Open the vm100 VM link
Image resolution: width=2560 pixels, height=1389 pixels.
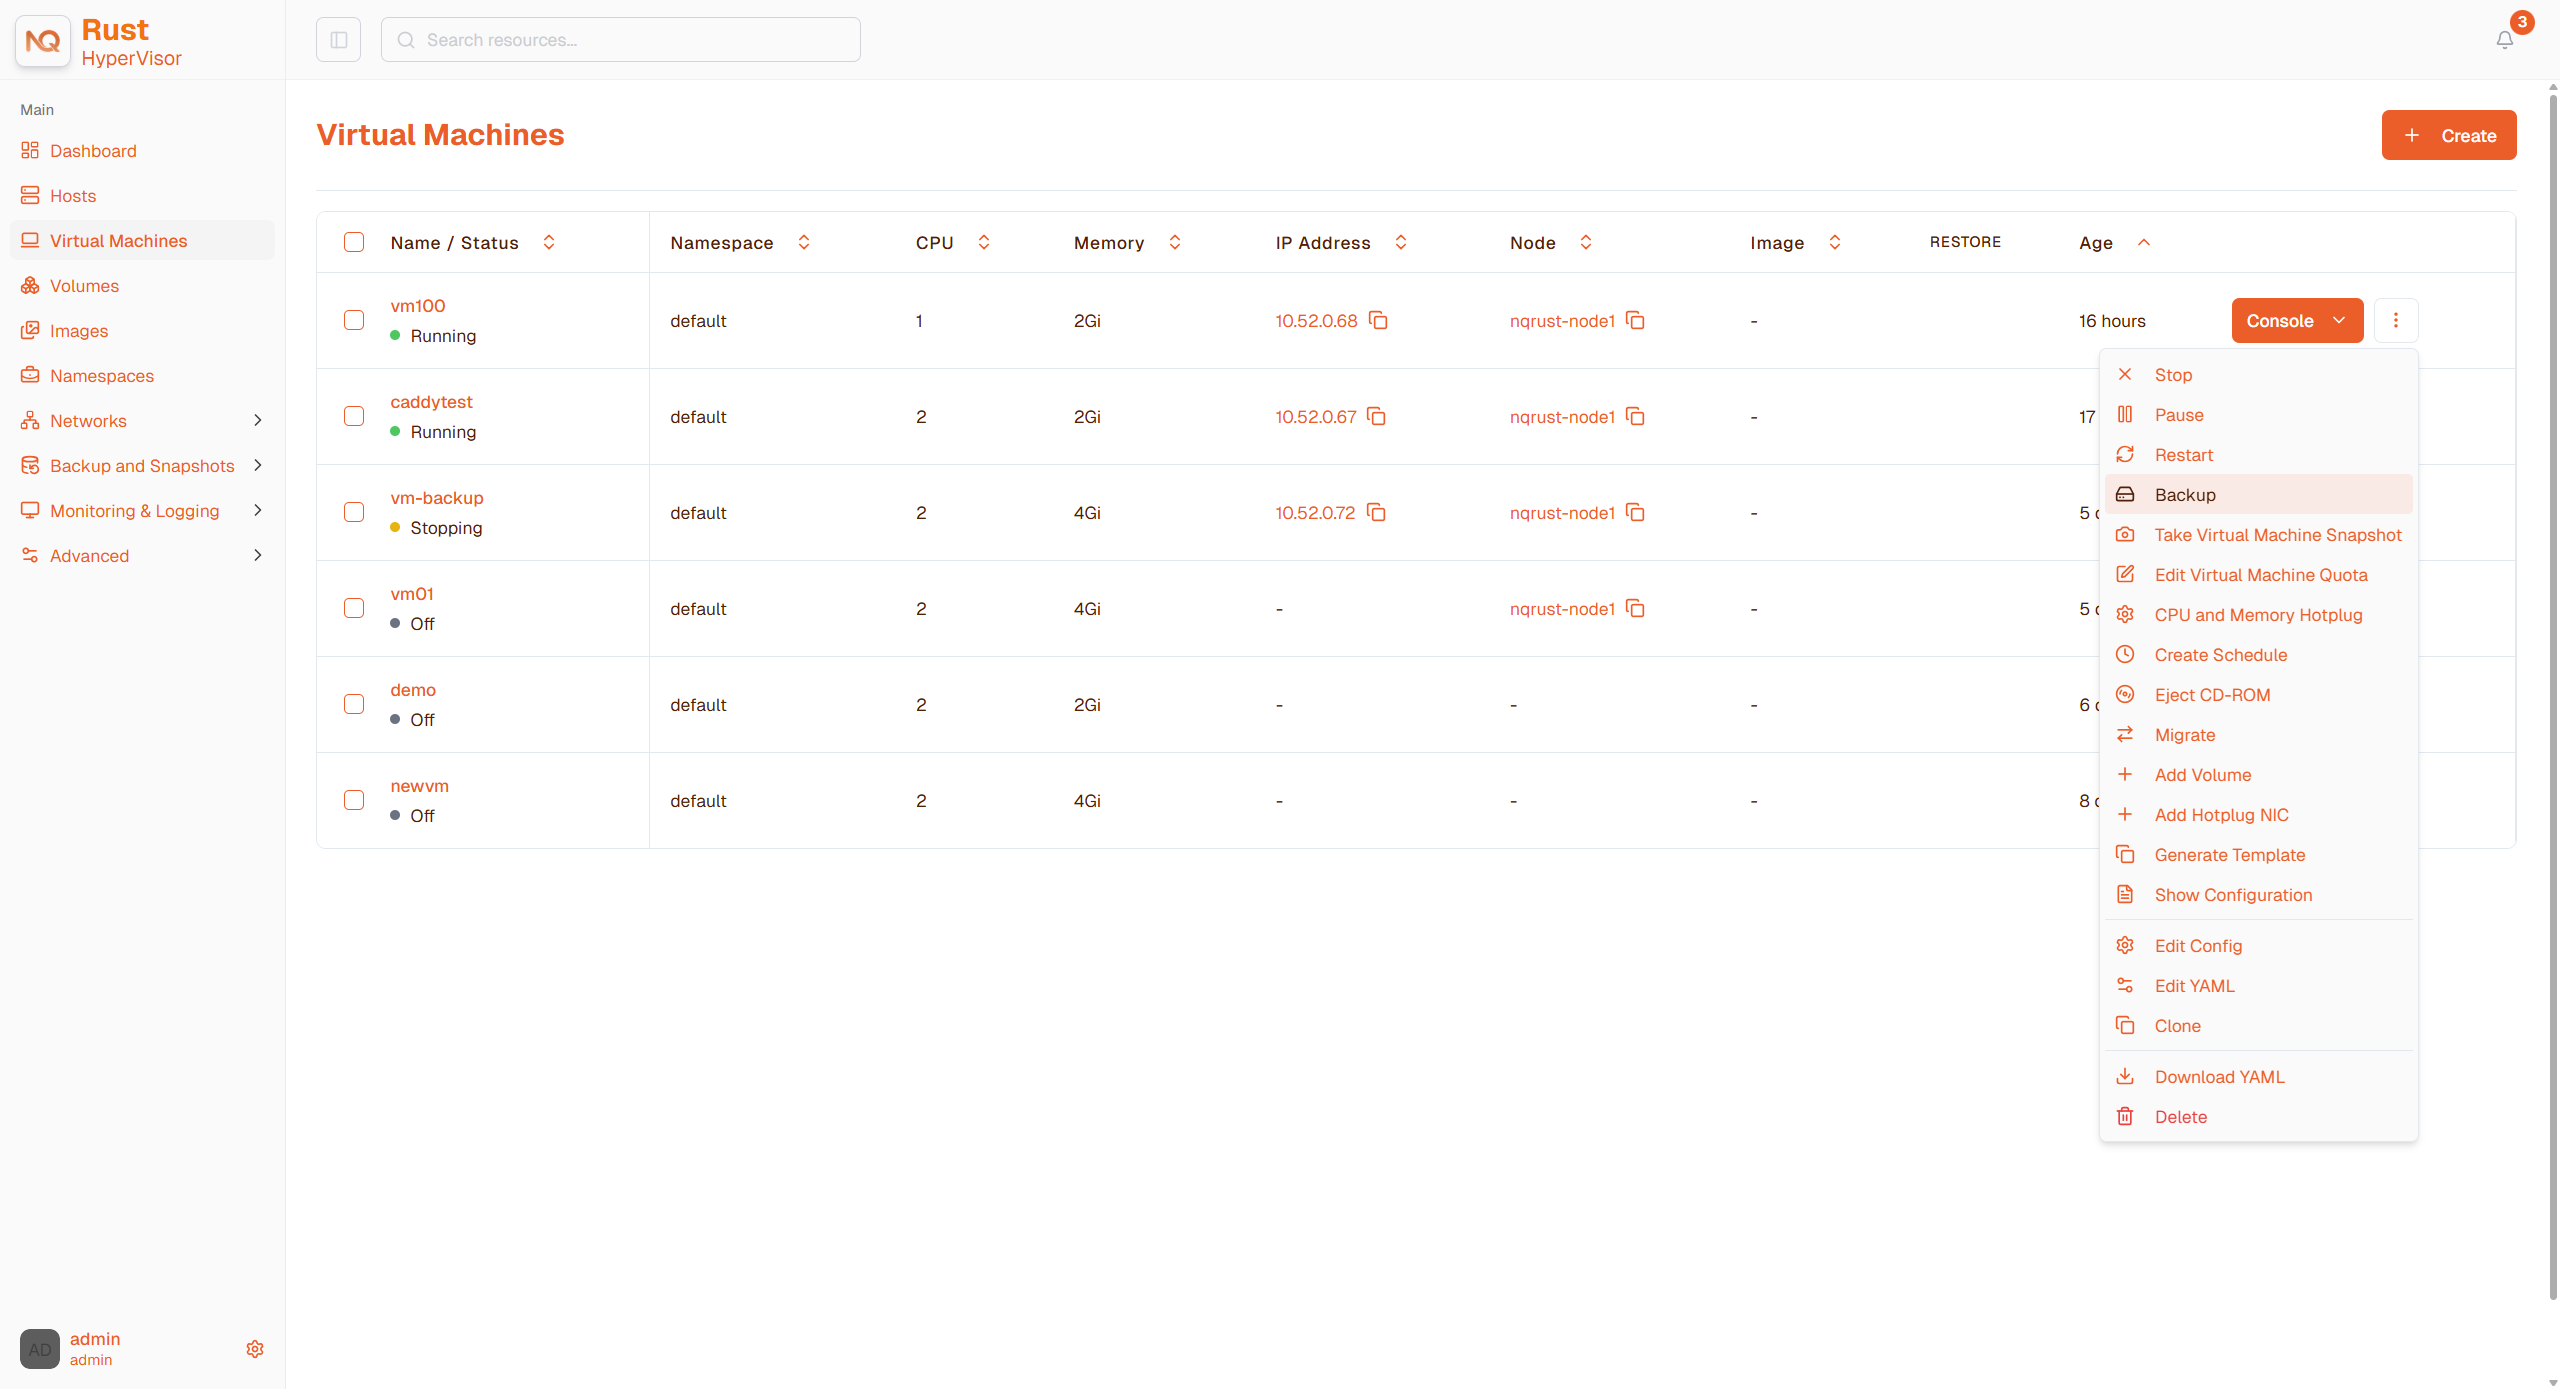[418, 306]
